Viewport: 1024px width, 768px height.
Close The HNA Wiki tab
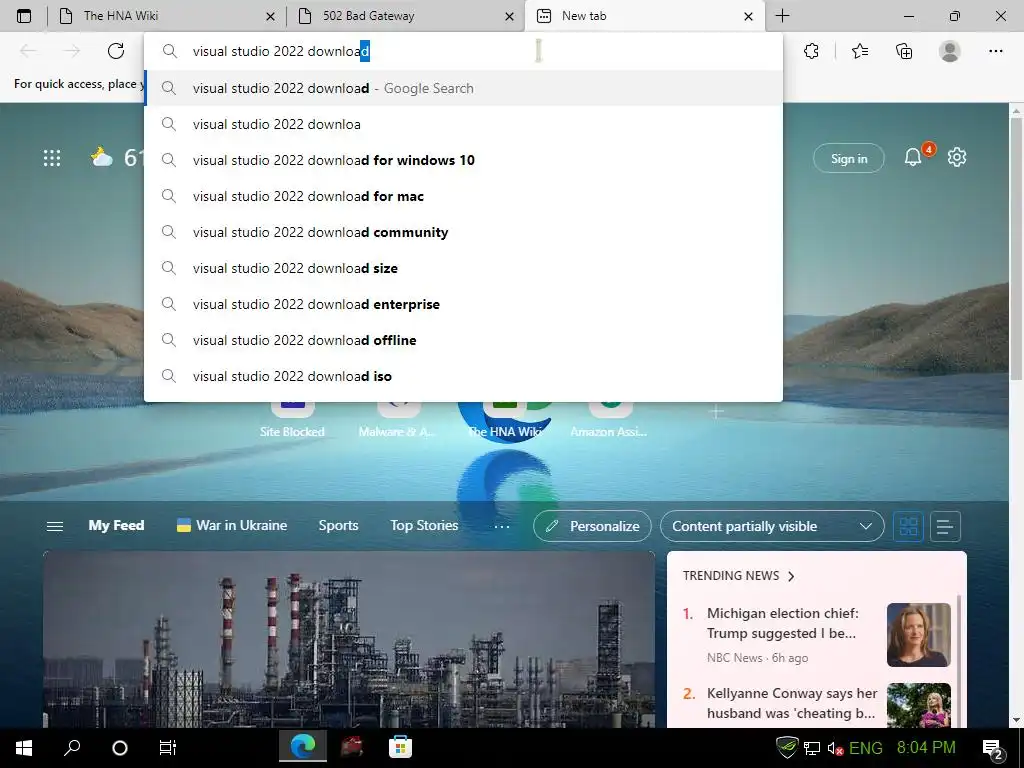point(270,16)
